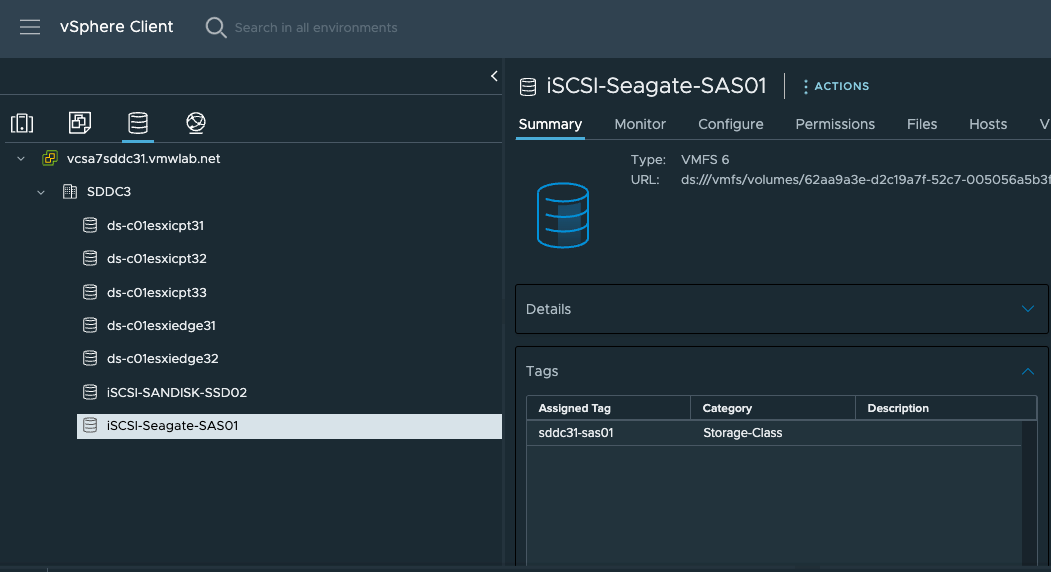Open the hamburger navigation menu

(29, 27)
